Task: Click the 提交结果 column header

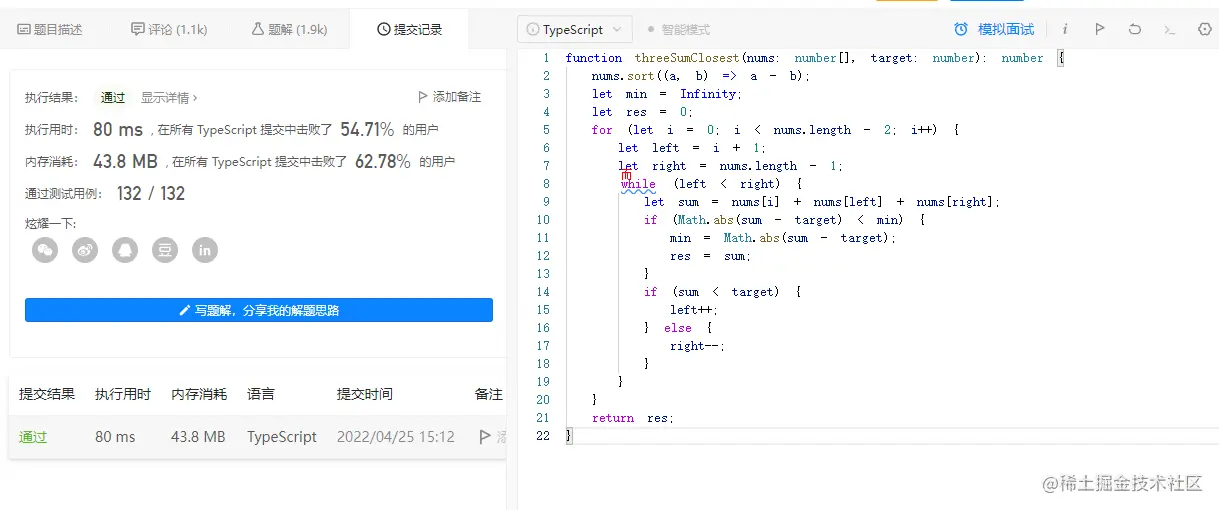Action: [x=47, y=394]
